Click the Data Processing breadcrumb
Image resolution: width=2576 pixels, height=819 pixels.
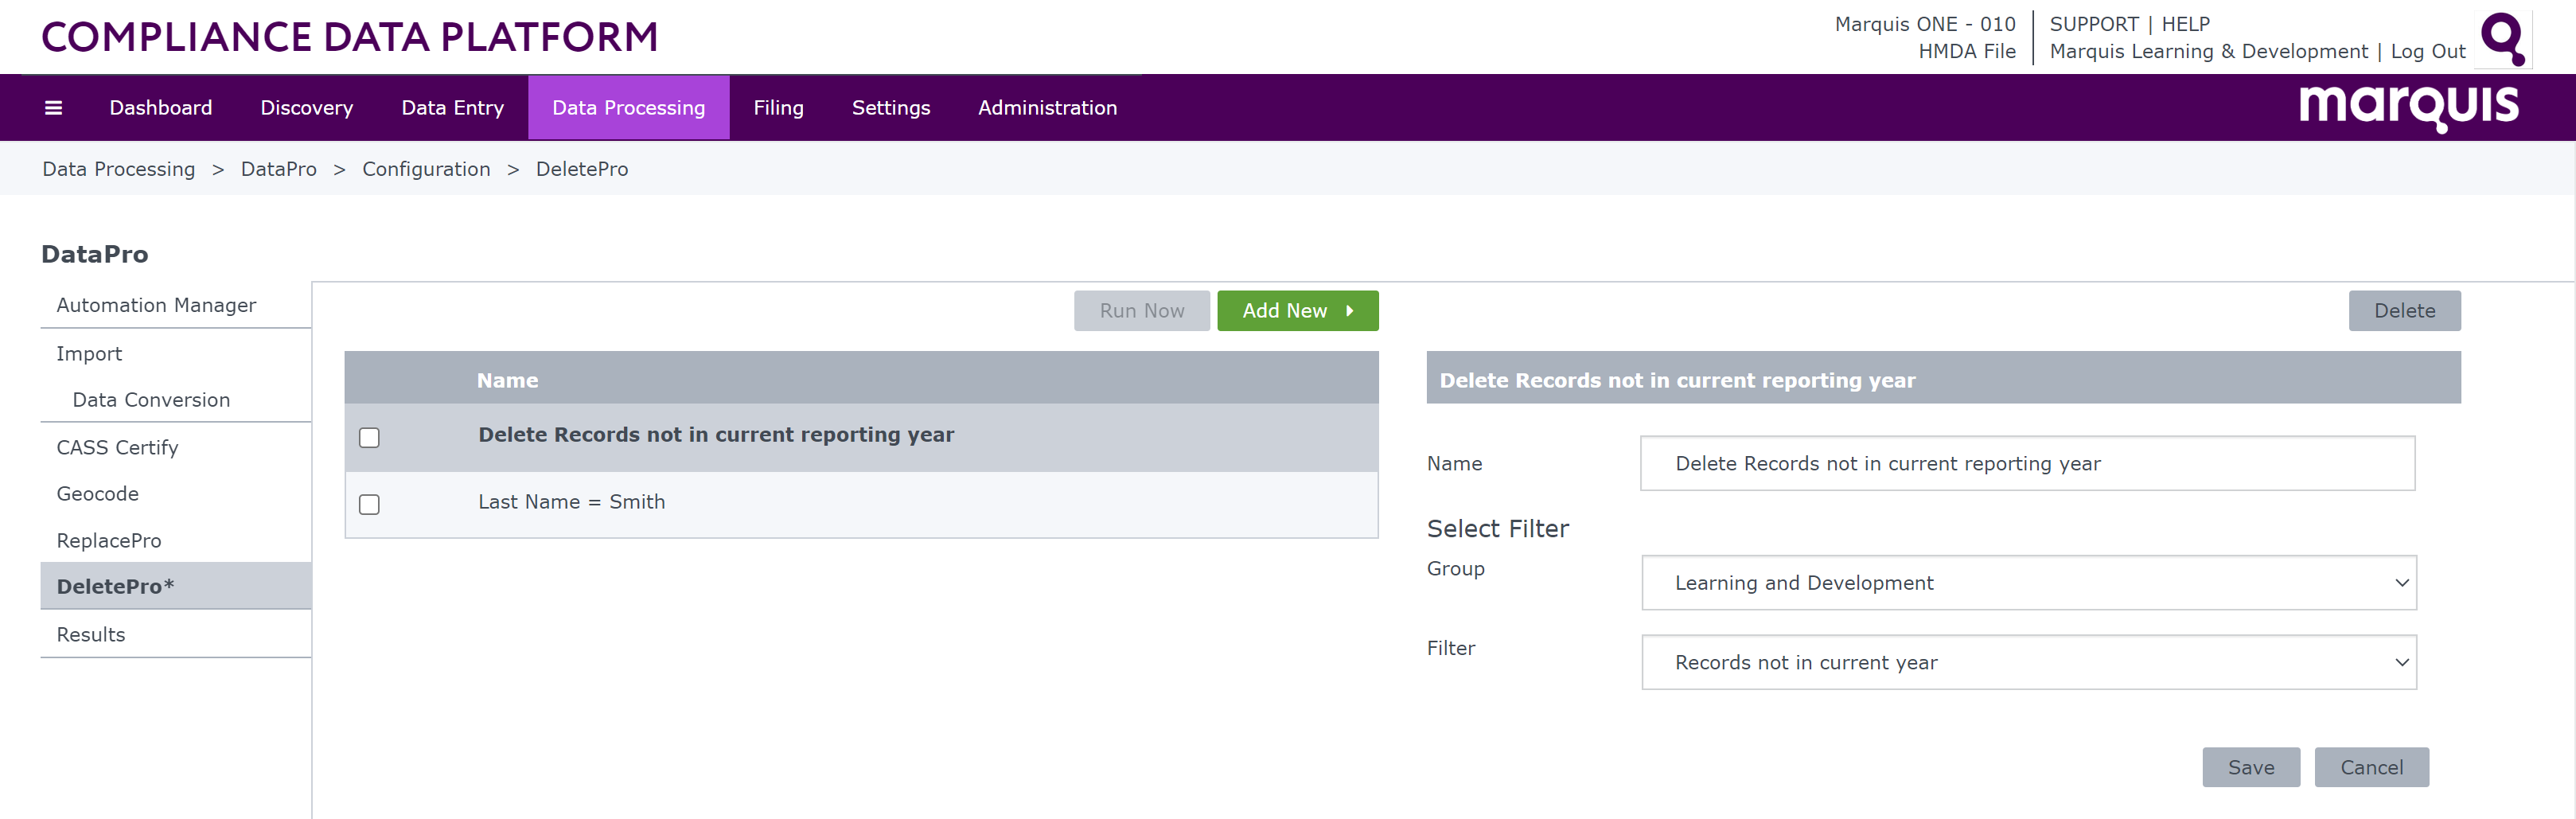tap(119, 169)
